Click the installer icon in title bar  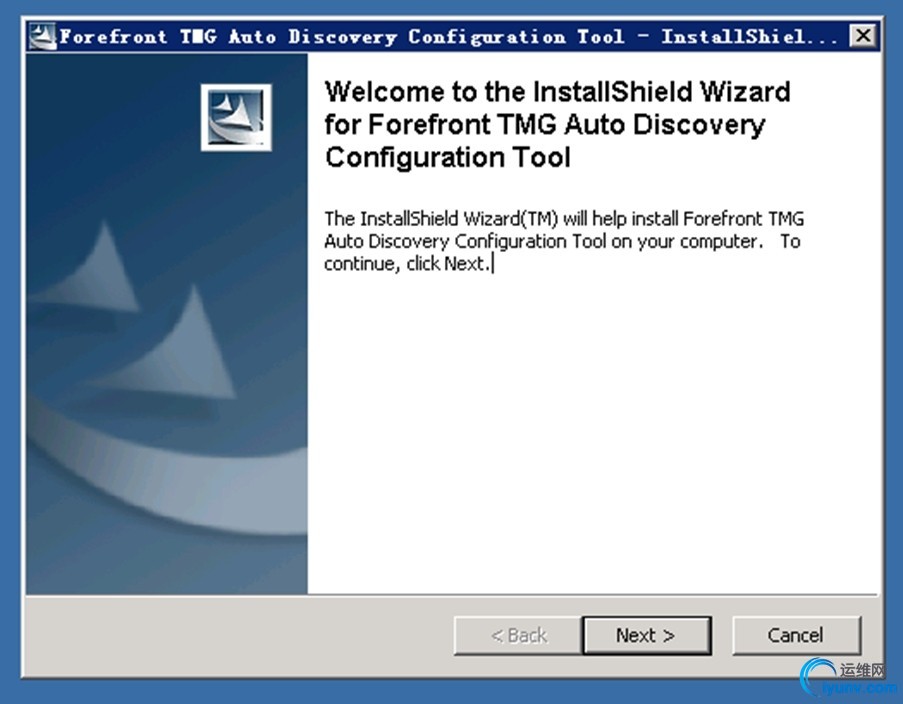coord(42,36)
